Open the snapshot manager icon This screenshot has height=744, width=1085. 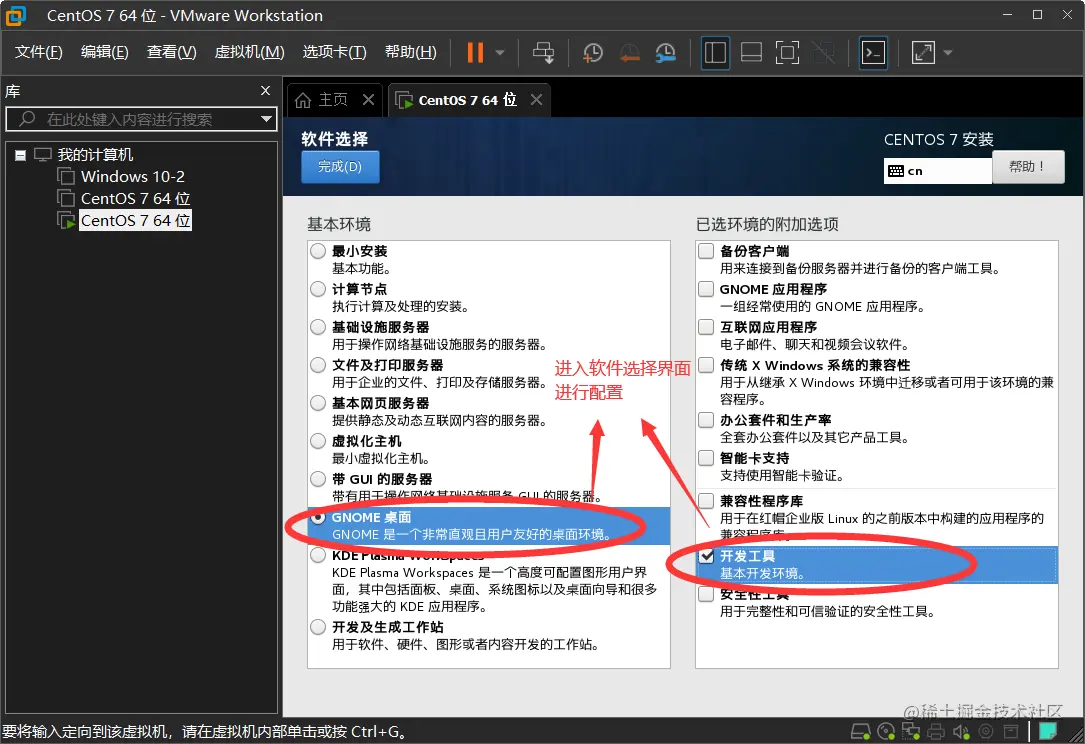point(665,53)
